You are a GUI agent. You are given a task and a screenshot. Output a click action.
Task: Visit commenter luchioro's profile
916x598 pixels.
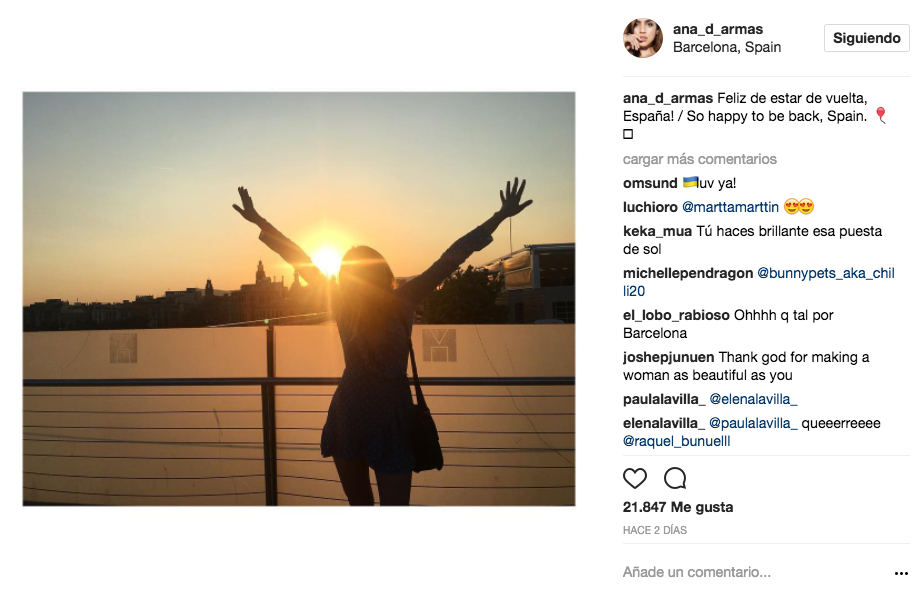pyautogui.click(x=650, y=207)
